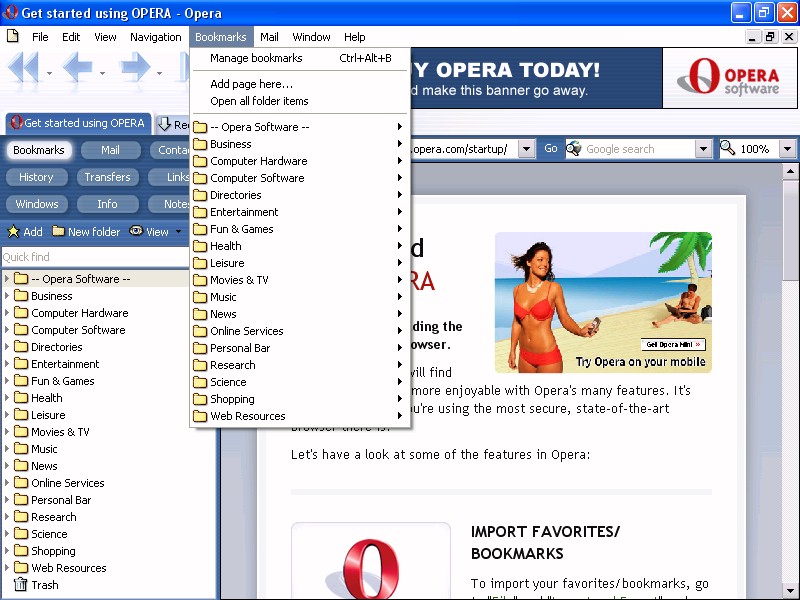Click the Google search magnifier icon
800x600 pixels.
click(x=574, y=148)
